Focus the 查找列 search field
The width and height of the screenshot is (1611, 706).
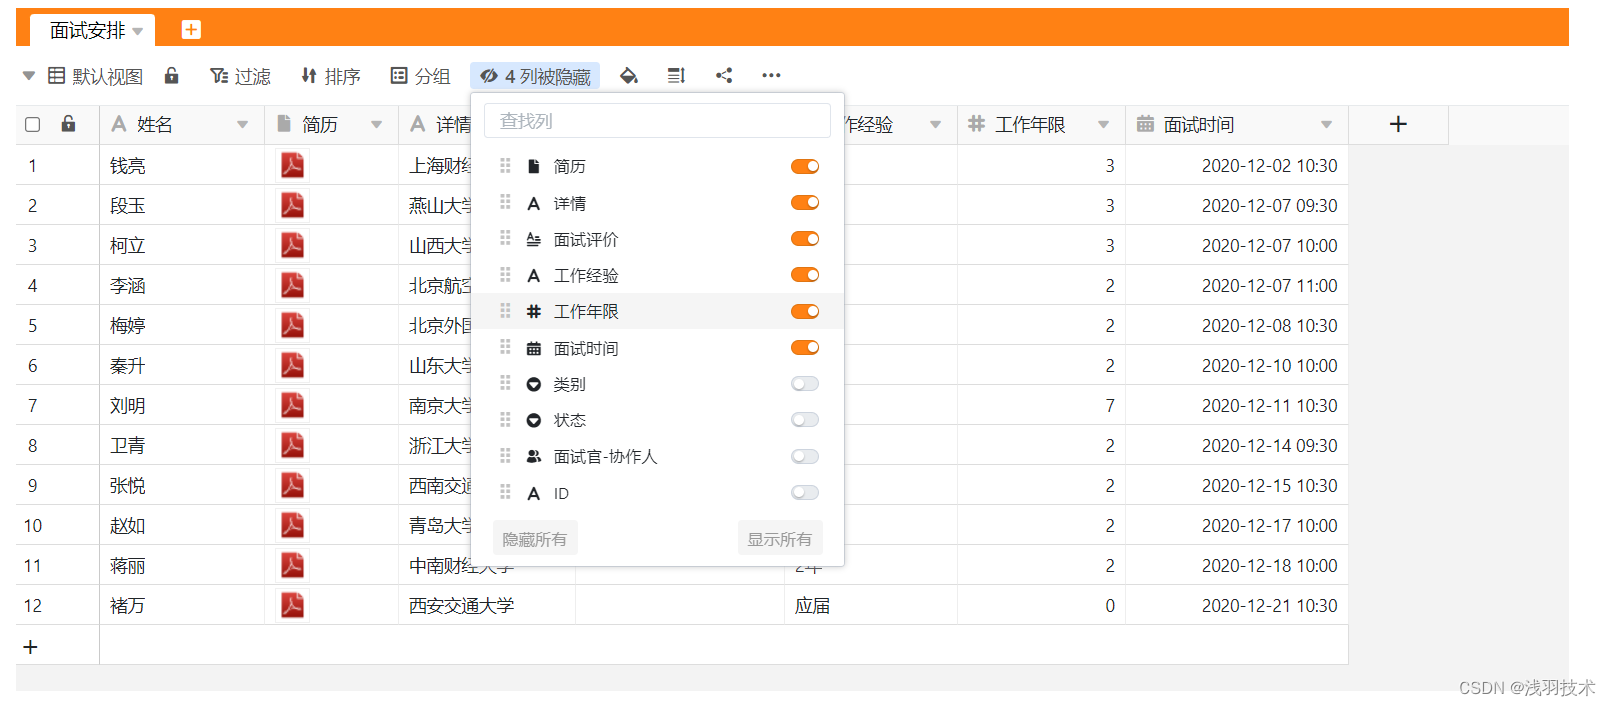pos(657,121)
